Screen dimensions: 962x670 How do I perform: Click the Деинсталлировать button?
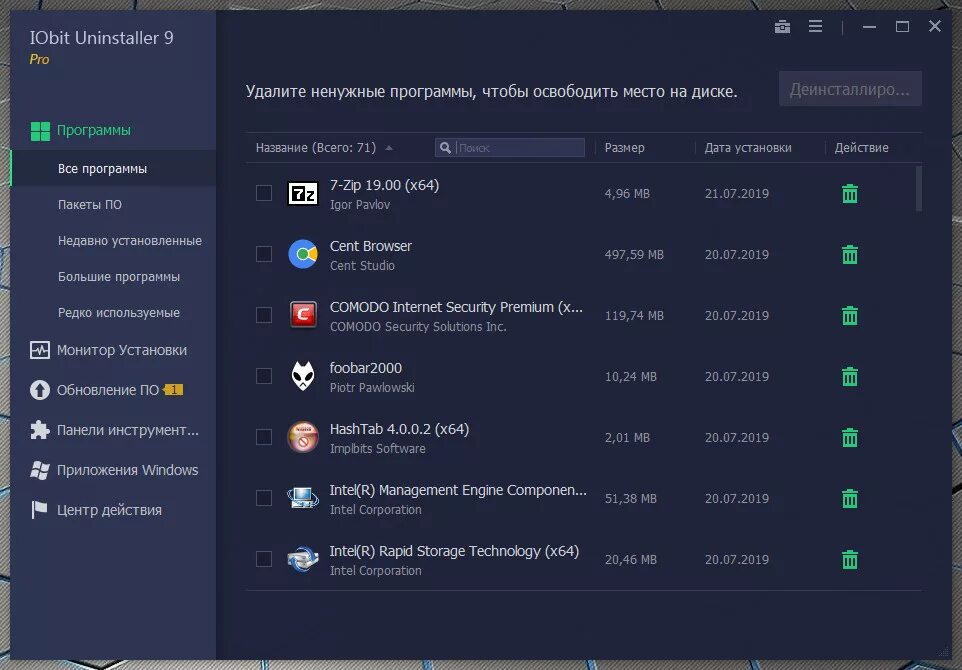click(850, 89)
